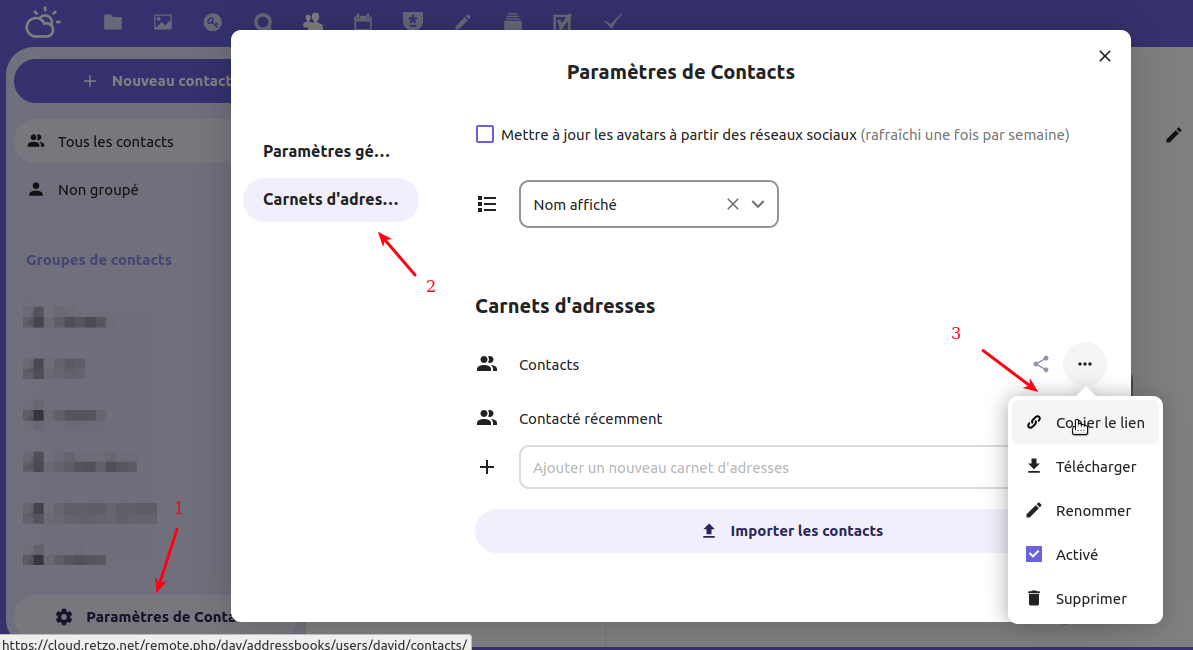Toggle the Activé checkbox in the menu
Screen dimensions: 1193x650
[x=1035, y=555]
